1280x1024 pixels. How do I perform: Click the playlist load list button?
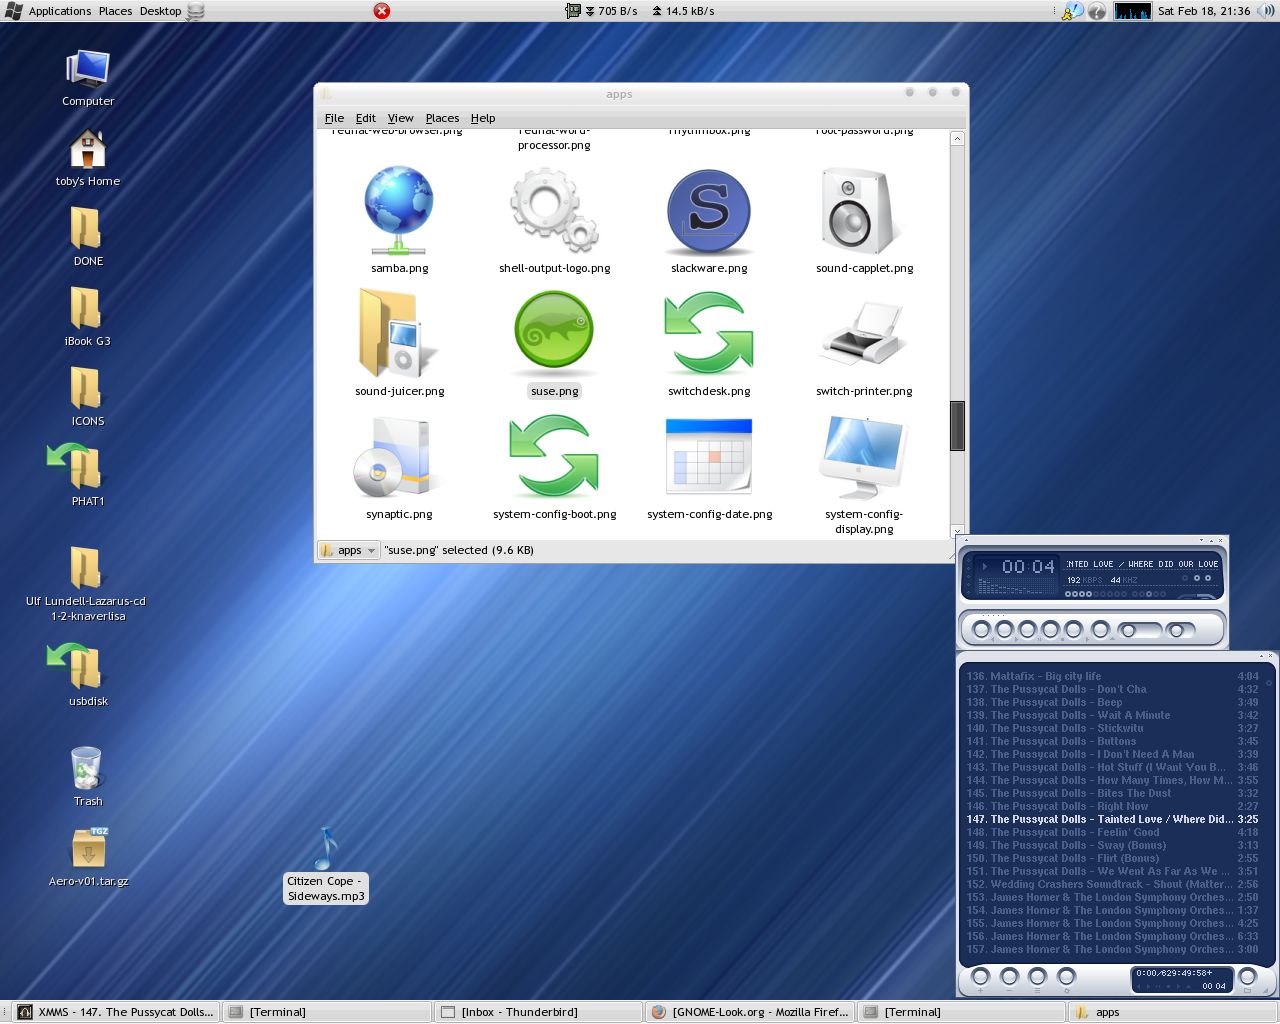(x=1247, y=977)
